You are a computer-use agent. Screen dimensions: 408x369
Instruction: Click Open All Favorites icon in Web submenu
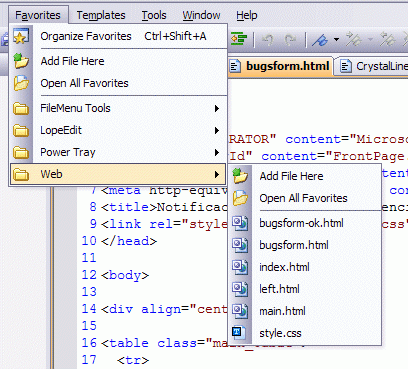pos(240,198)
